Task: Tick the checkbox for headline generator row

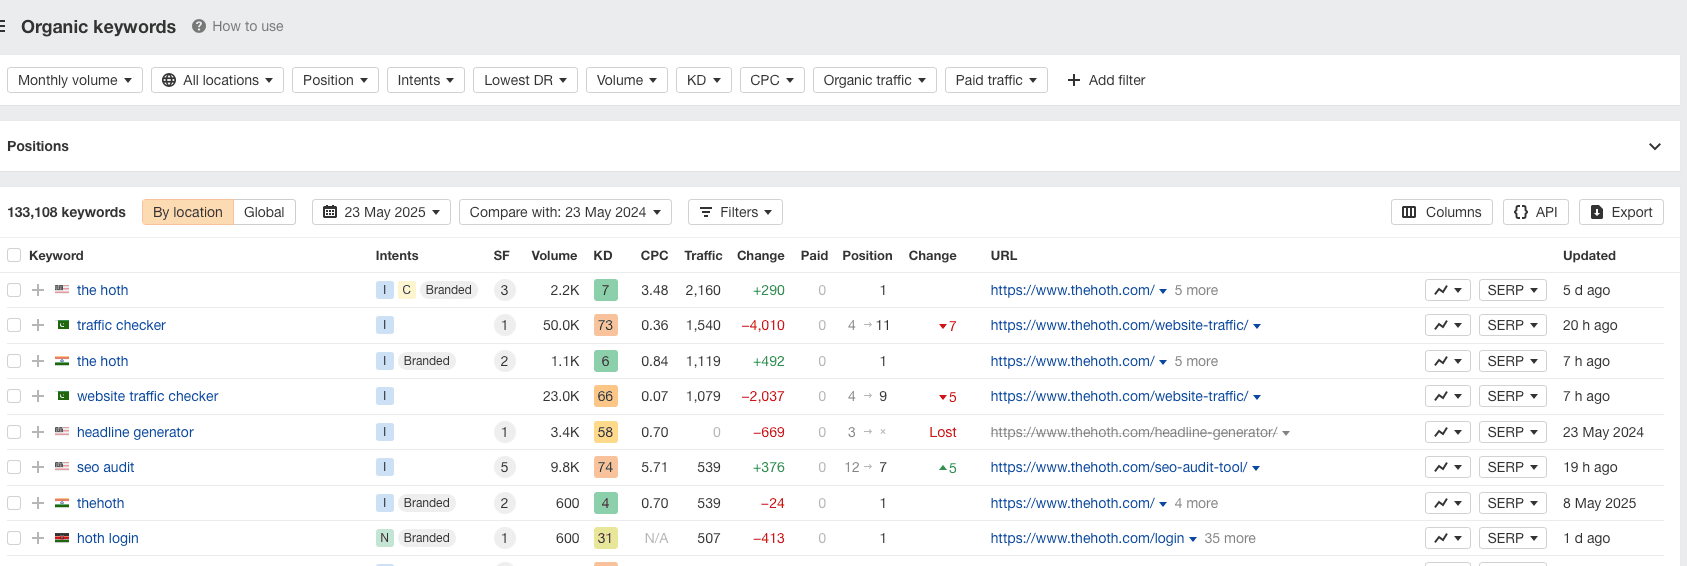Action: (x=14, y=432)
